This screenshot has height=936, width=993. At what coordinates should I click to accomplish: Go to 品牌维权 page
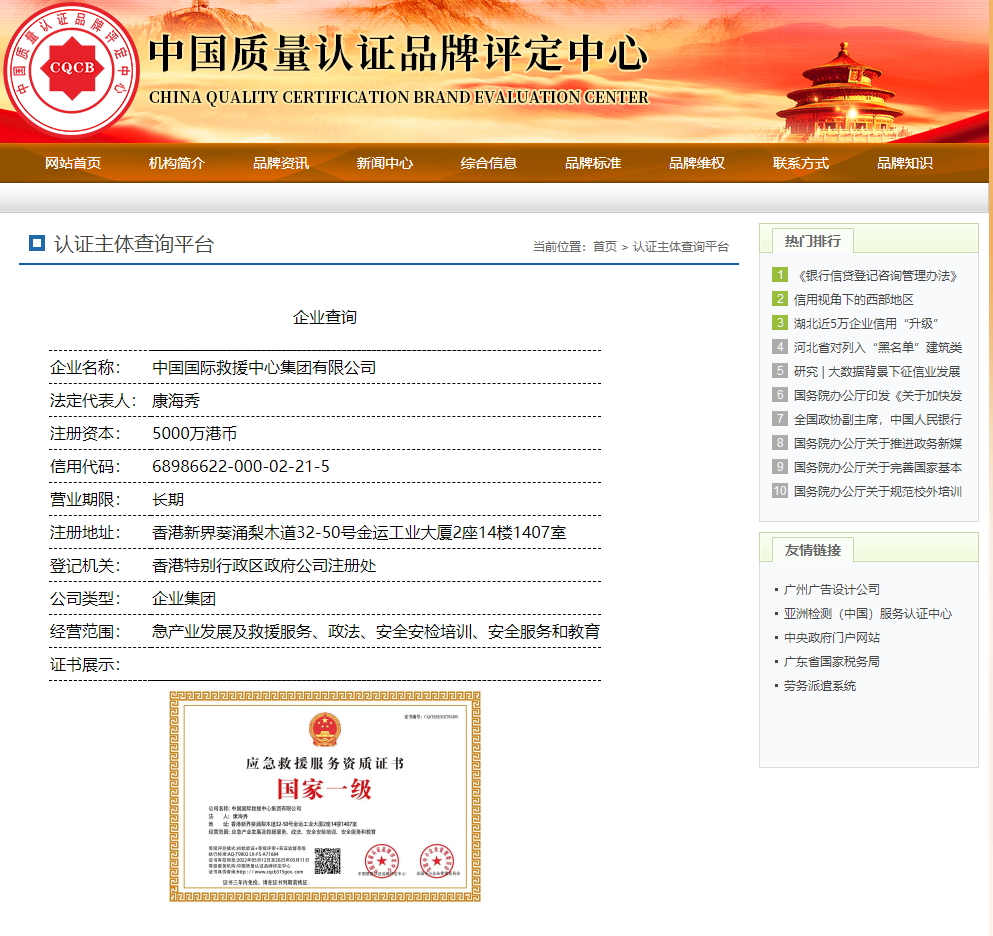pos(697,163)
